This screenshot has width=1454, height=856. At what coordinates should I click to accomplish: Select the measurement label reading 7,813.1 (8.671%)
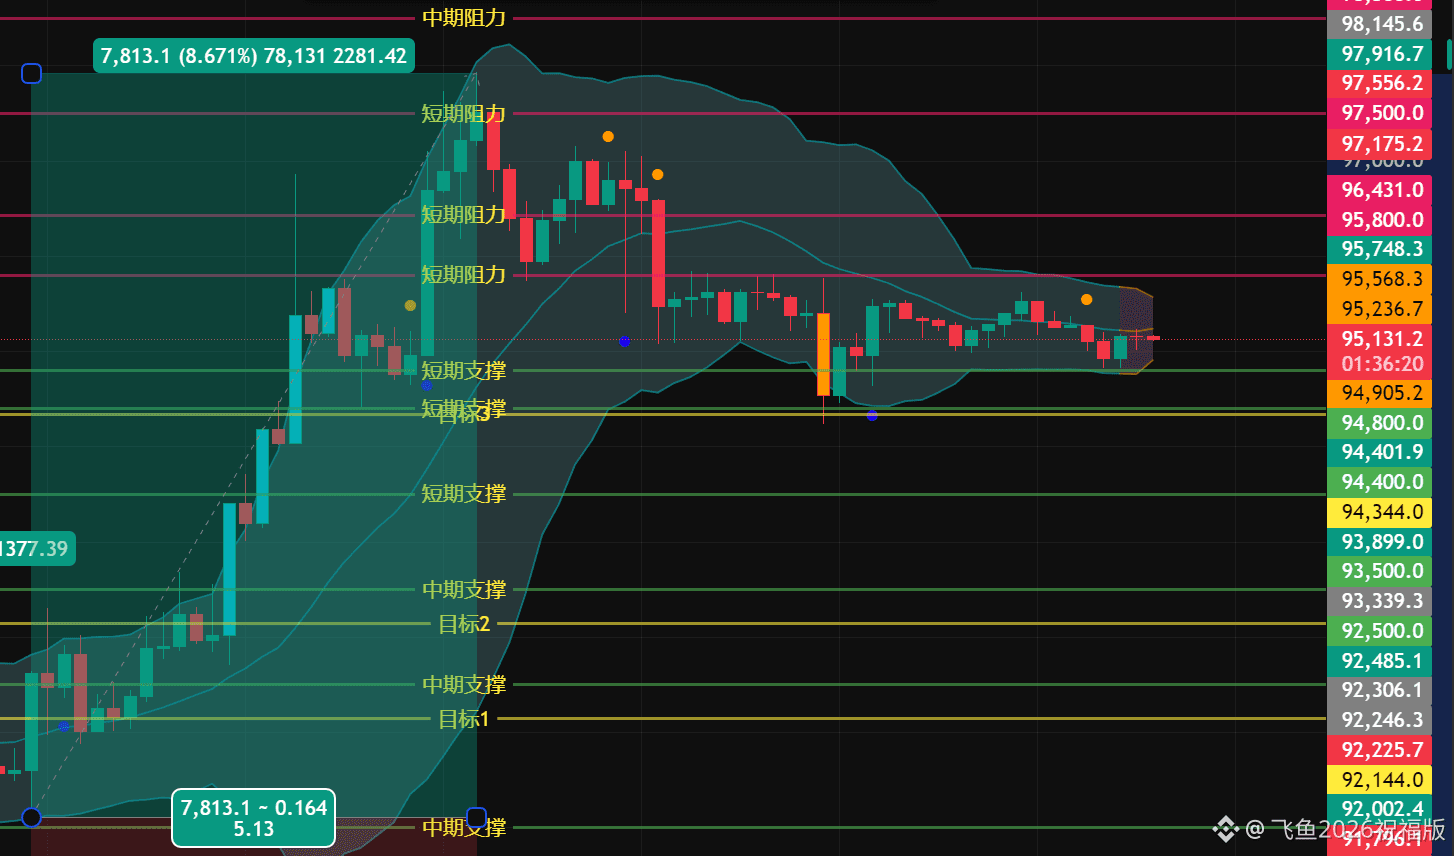[254, 56]
